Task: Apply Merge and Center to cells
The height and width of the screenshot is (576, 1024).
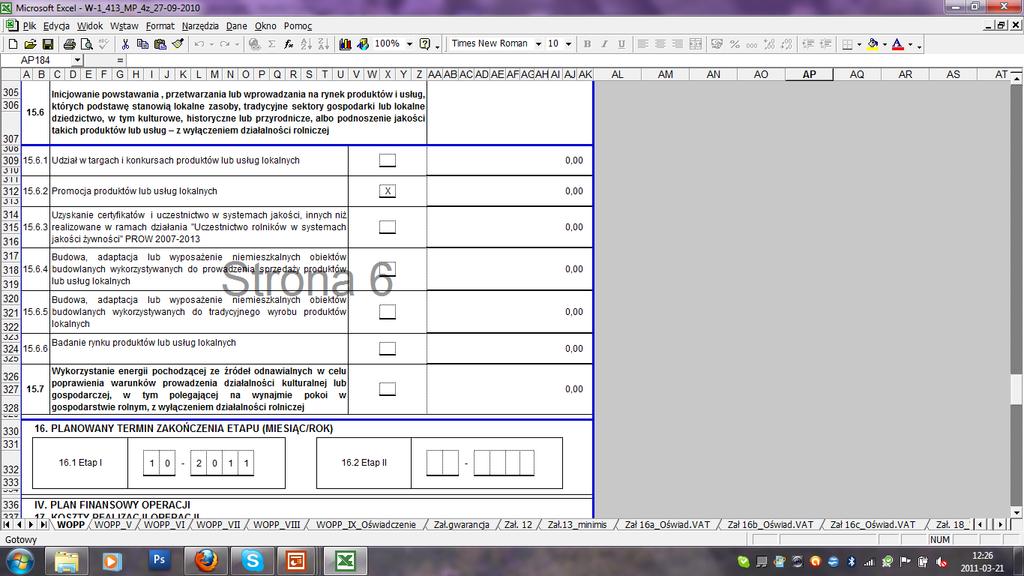Action: tap(696, 44)
